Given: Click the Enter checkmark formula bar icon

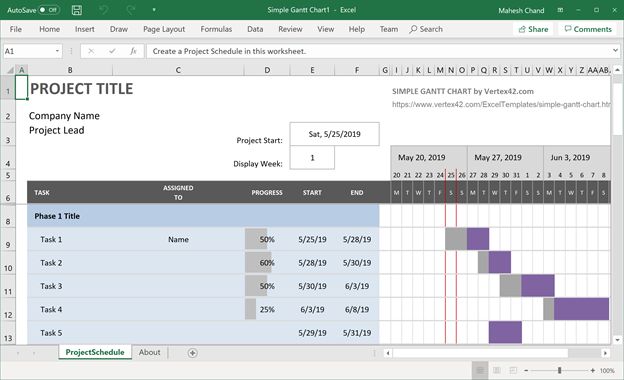Looking at the screenshot, I should (x=112, y=51).
